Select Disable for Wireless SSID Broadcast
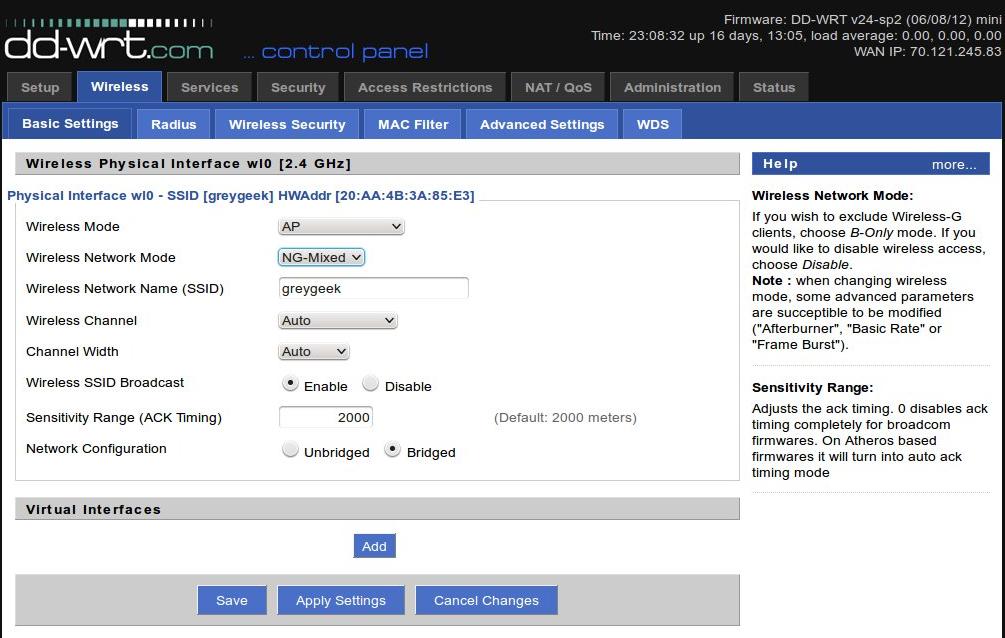Screen dimensions: 1005x638 click(371, 384)
